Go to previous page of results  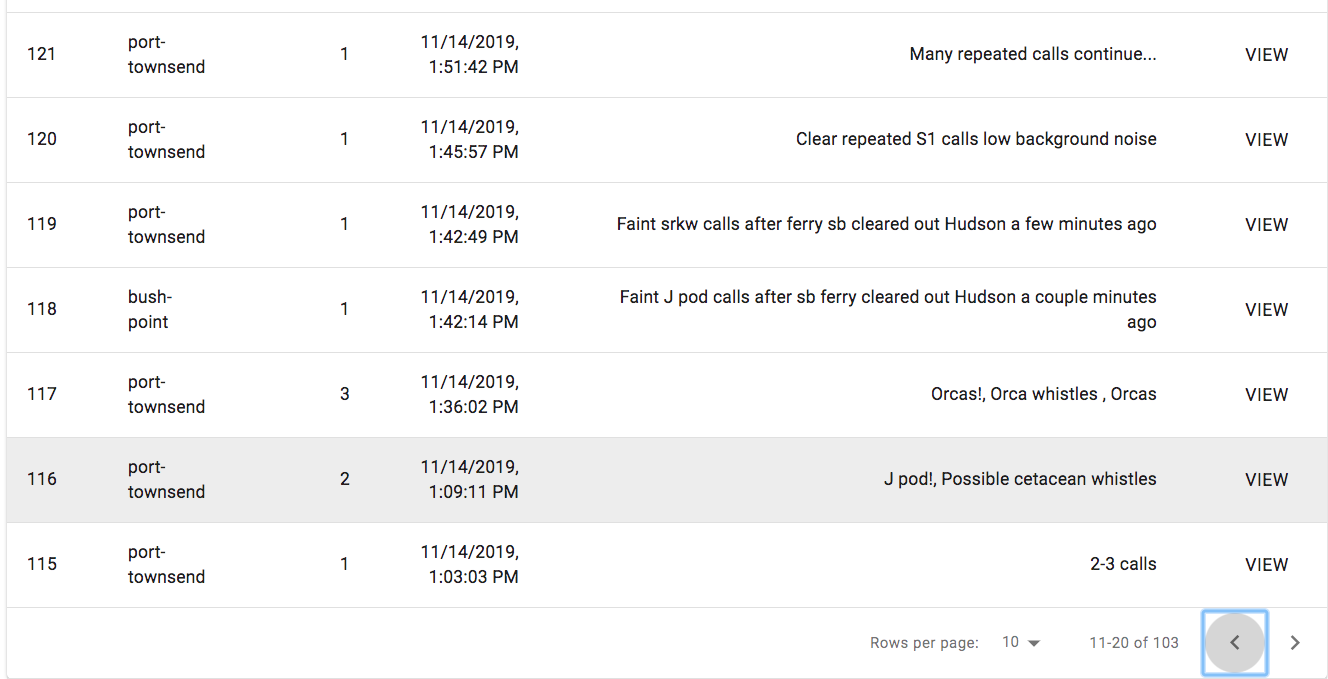[x=1235, y=643]
